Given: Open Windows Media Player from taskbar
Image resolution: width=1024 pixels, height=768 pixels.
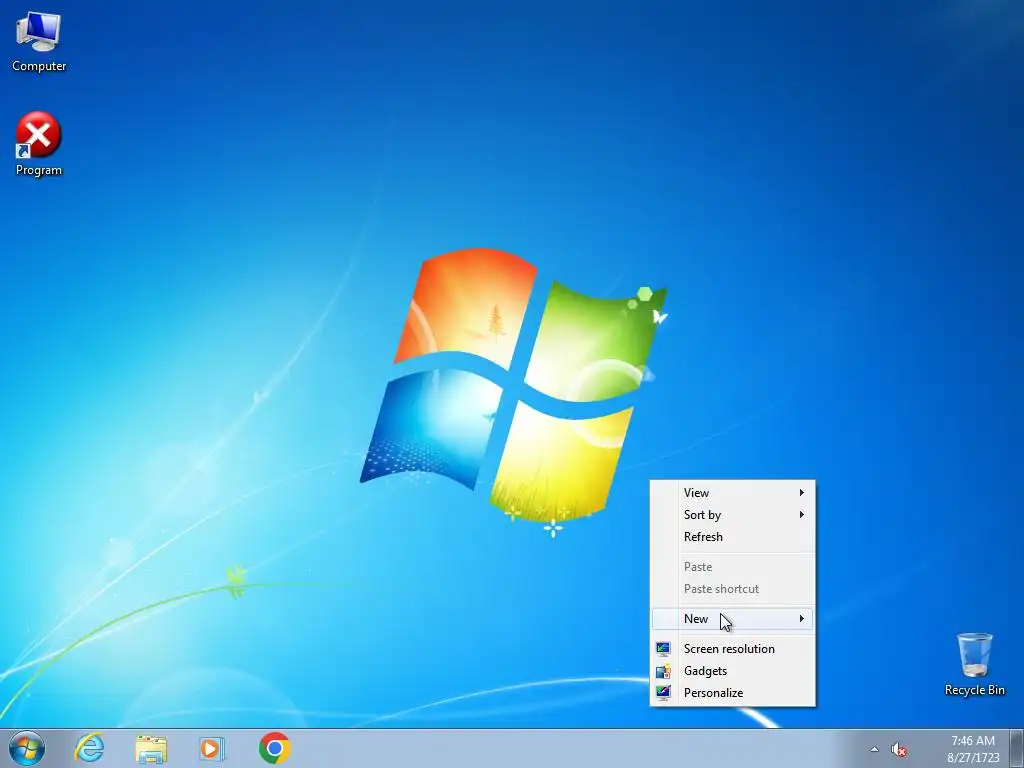Looking at the screenshot, I should [x=212, y=748].
